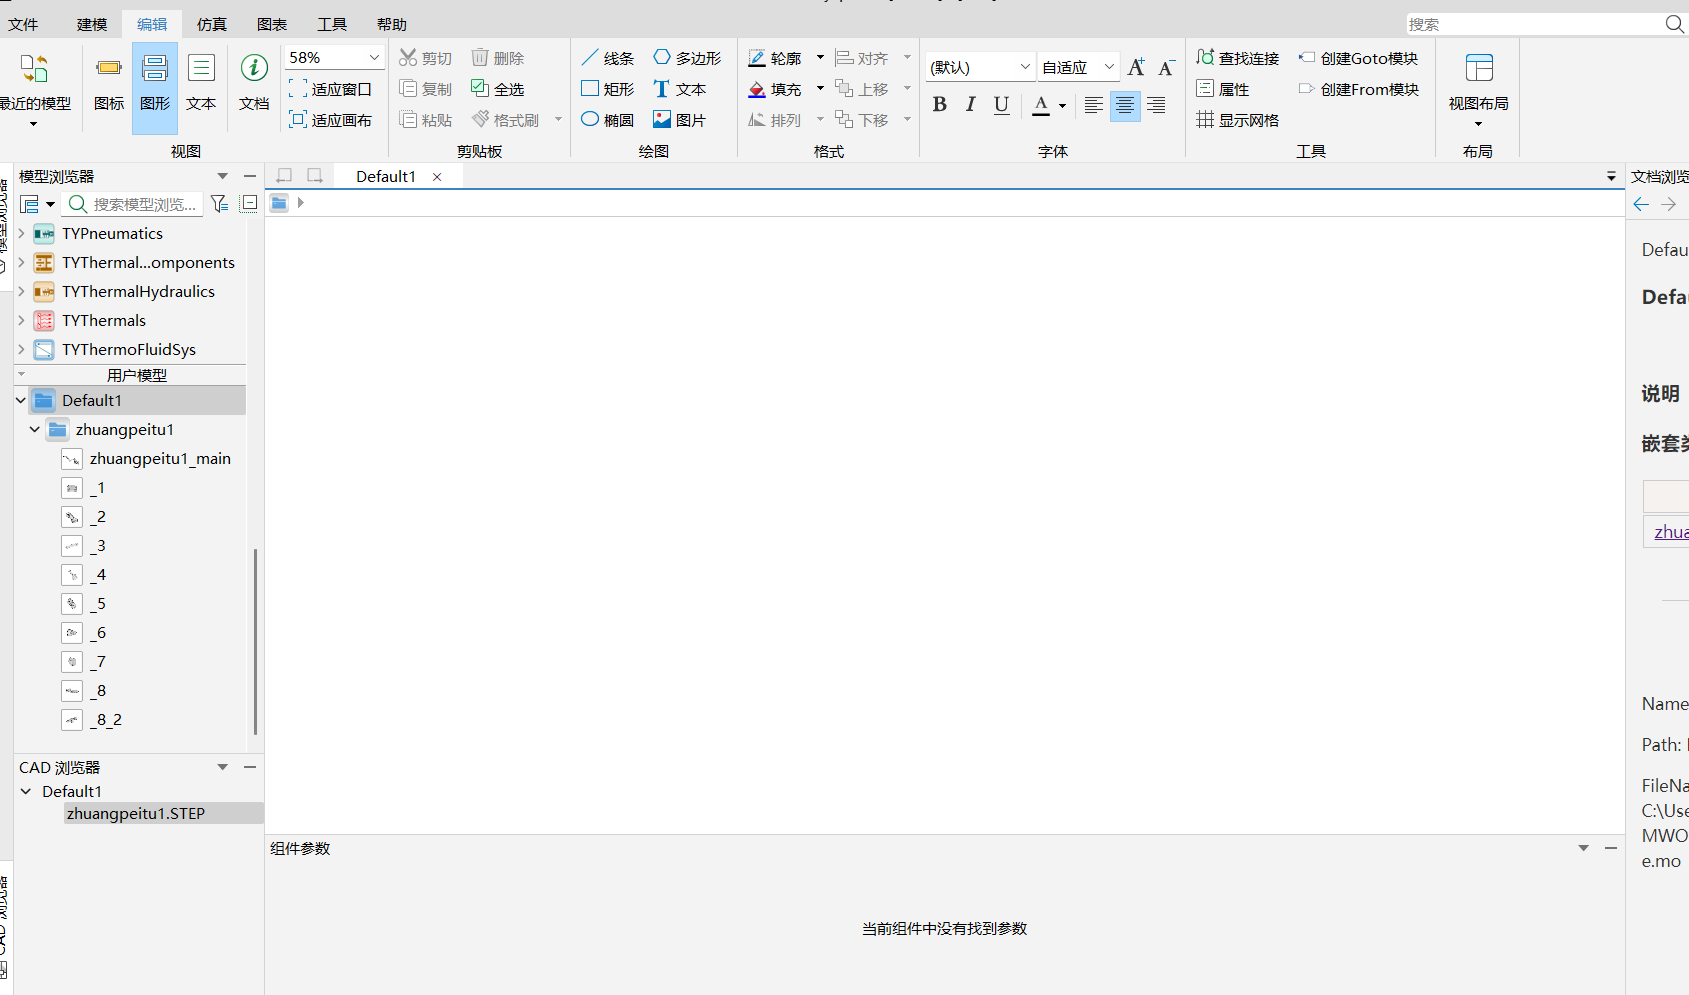Select zhuangpeitu1_main in the tree
The height and width of the screenshot is (995, 1689).
tap(160, 458)
